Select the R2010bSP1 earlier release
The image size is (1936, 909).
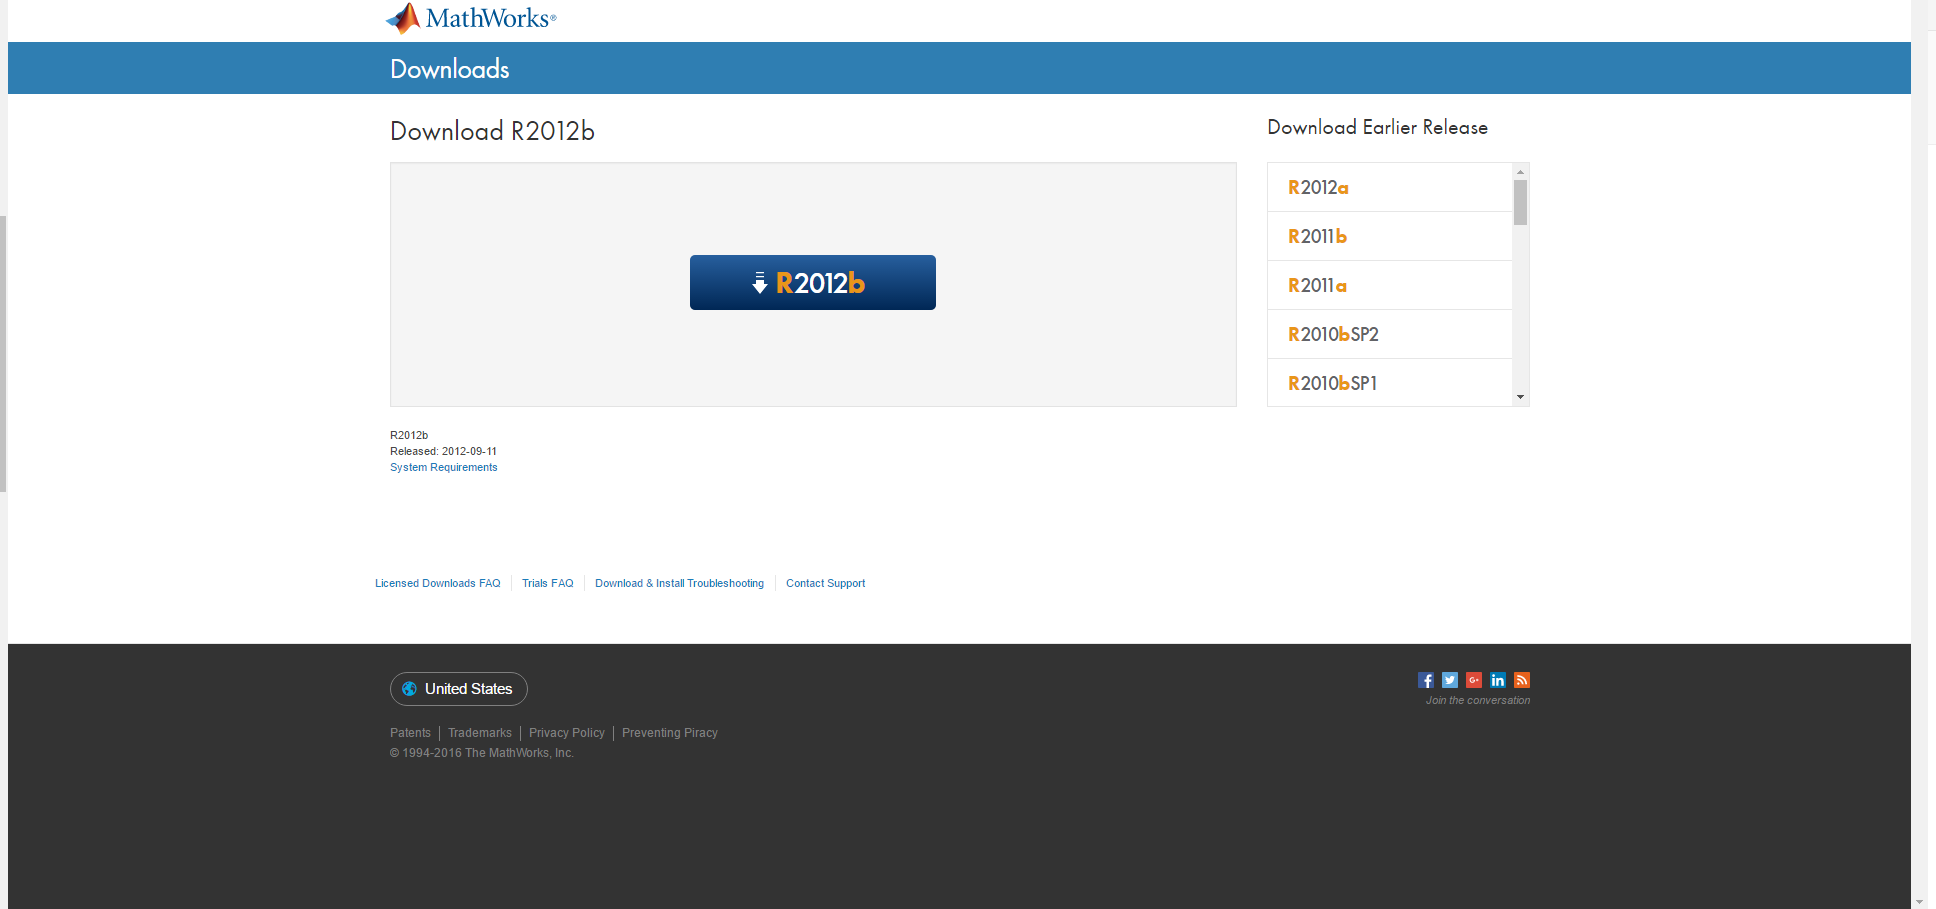[x=1389, y=383]
